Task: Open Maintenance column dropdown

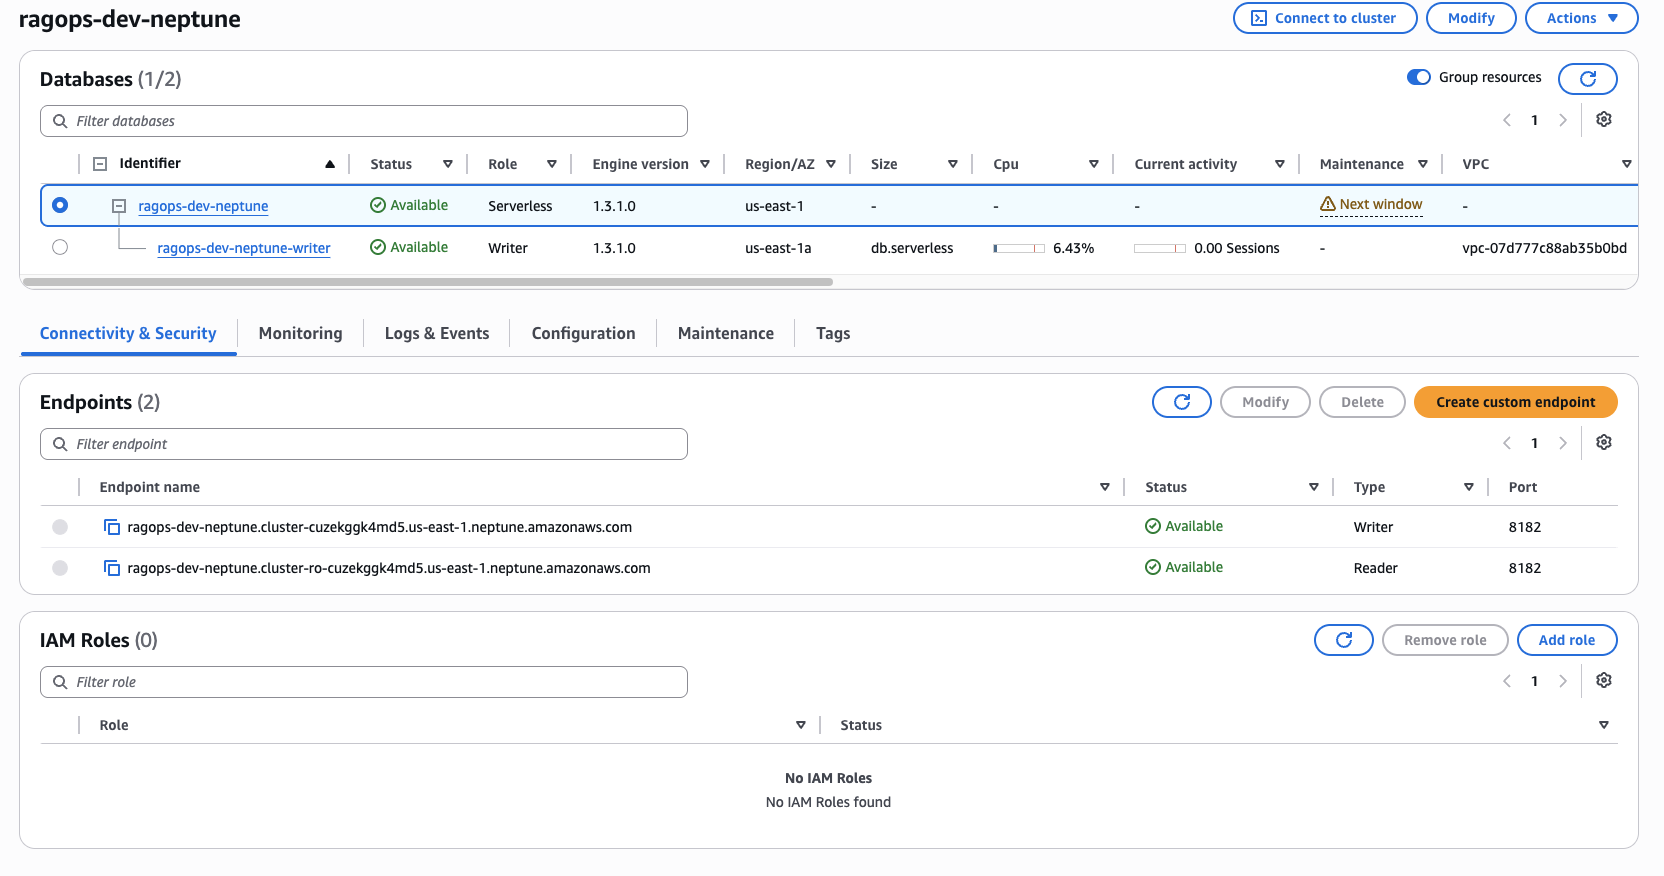Action: [x=1423, y=164]
